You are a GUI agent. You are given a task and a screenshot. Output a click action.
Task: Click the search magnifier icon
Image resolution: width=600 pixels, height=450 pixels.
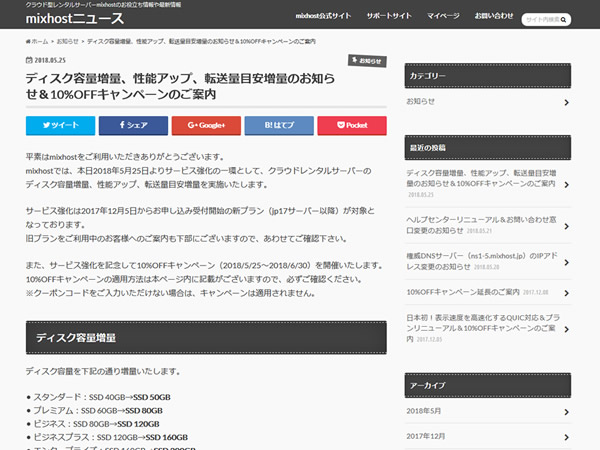click(563, 20)
